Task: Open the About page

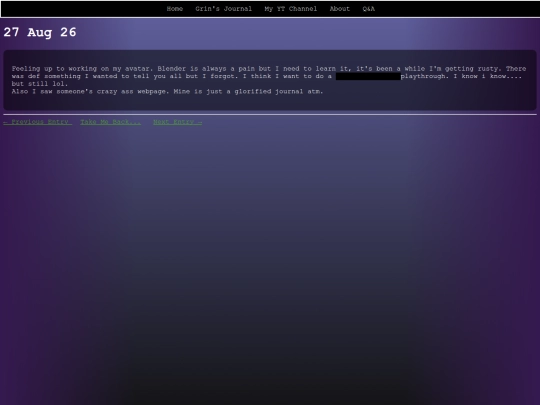Action: 340,9
